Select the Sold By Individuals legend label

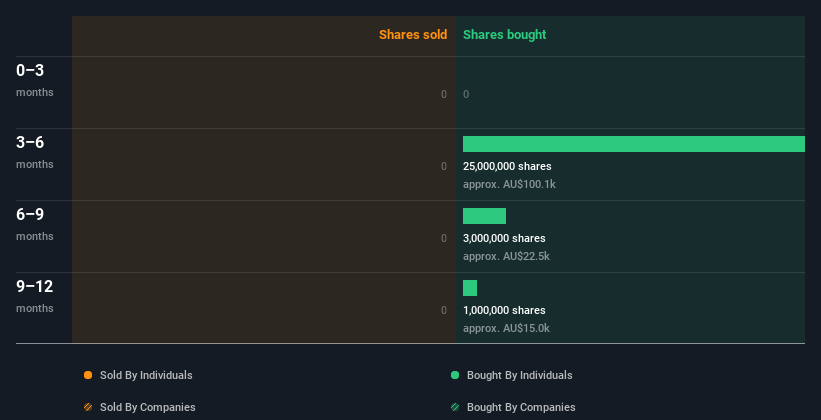click(x=146, y=375)
